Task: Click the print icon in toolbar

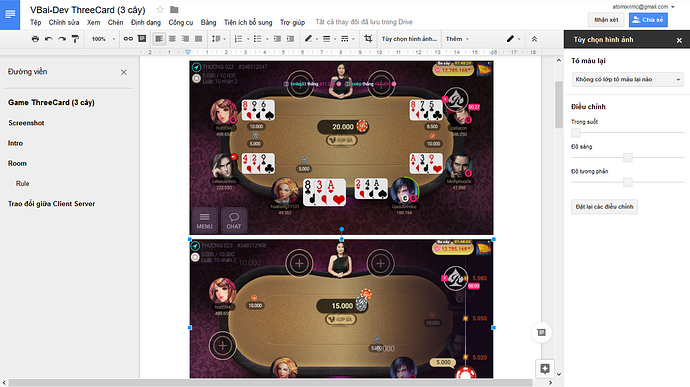Action: click(x=35, y=39)
